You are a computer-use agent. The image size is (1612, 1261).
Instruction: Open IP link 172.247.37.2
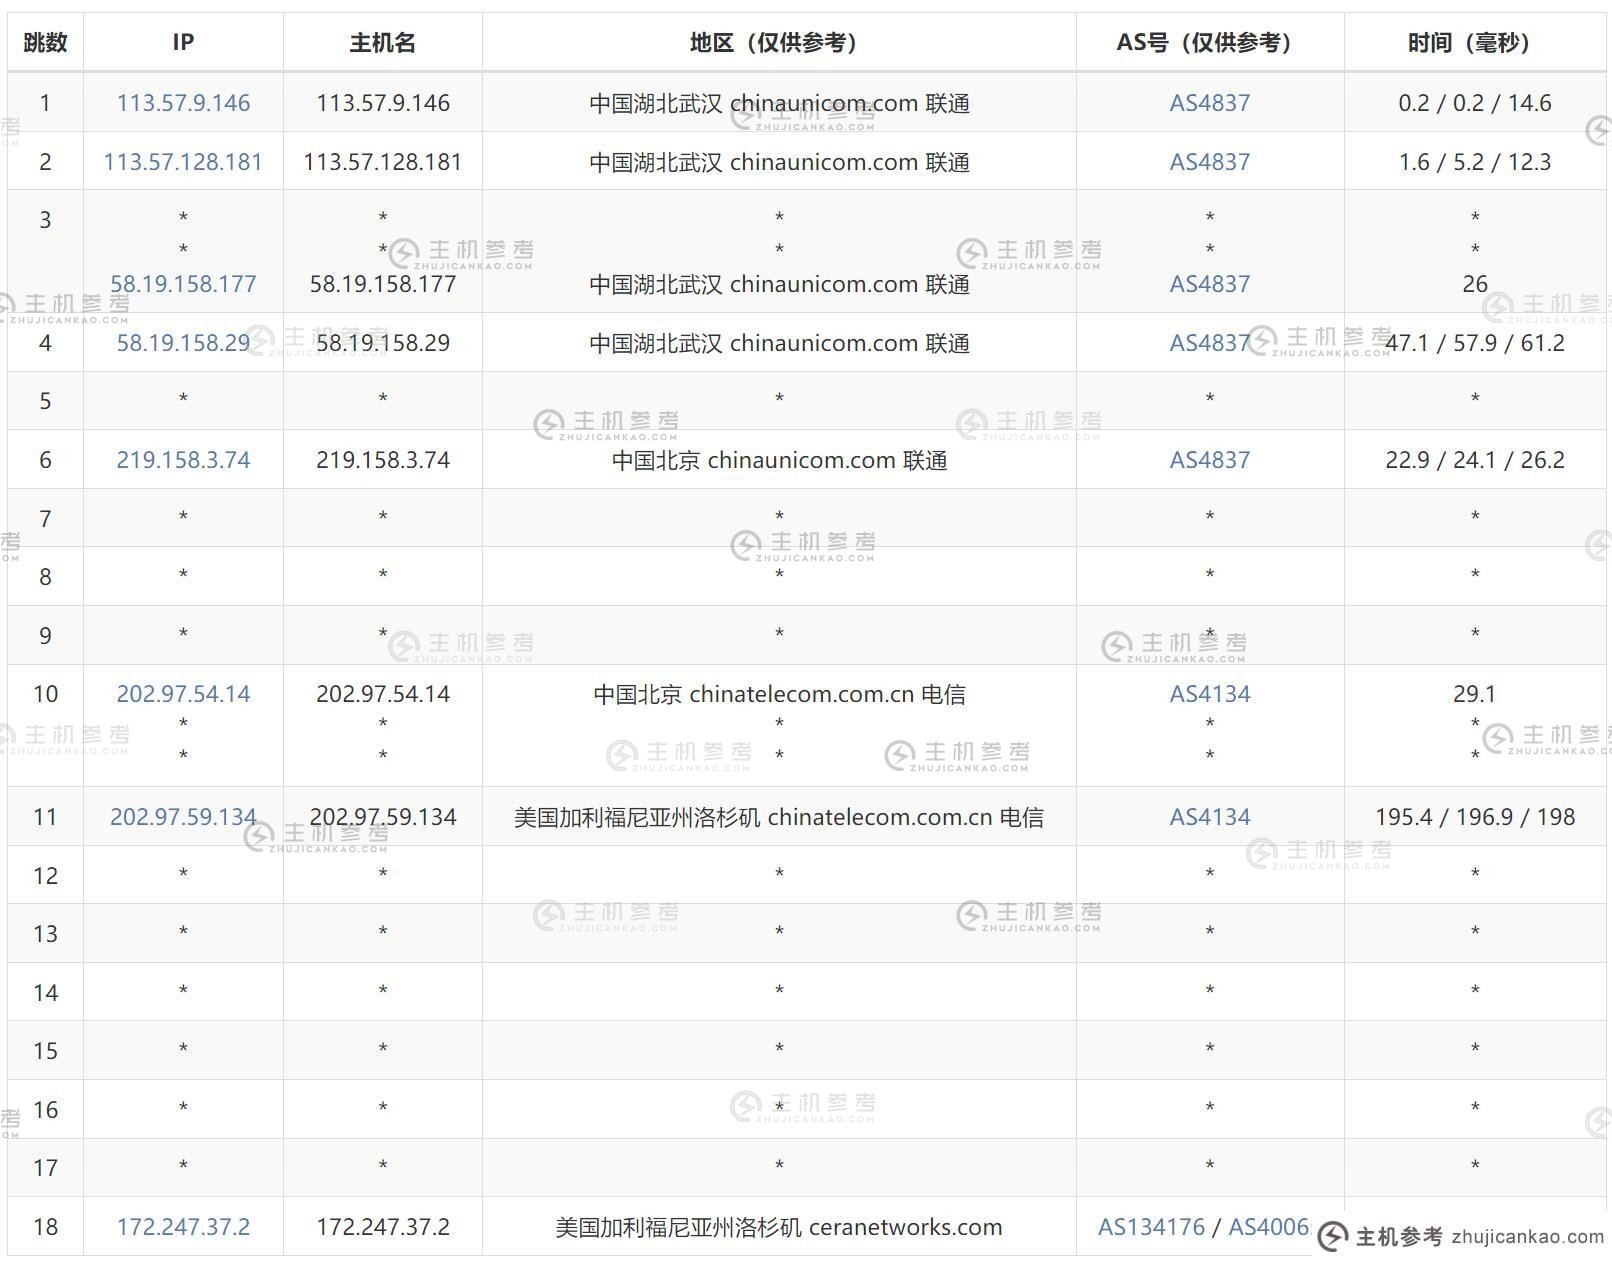tap(183, 1227)
